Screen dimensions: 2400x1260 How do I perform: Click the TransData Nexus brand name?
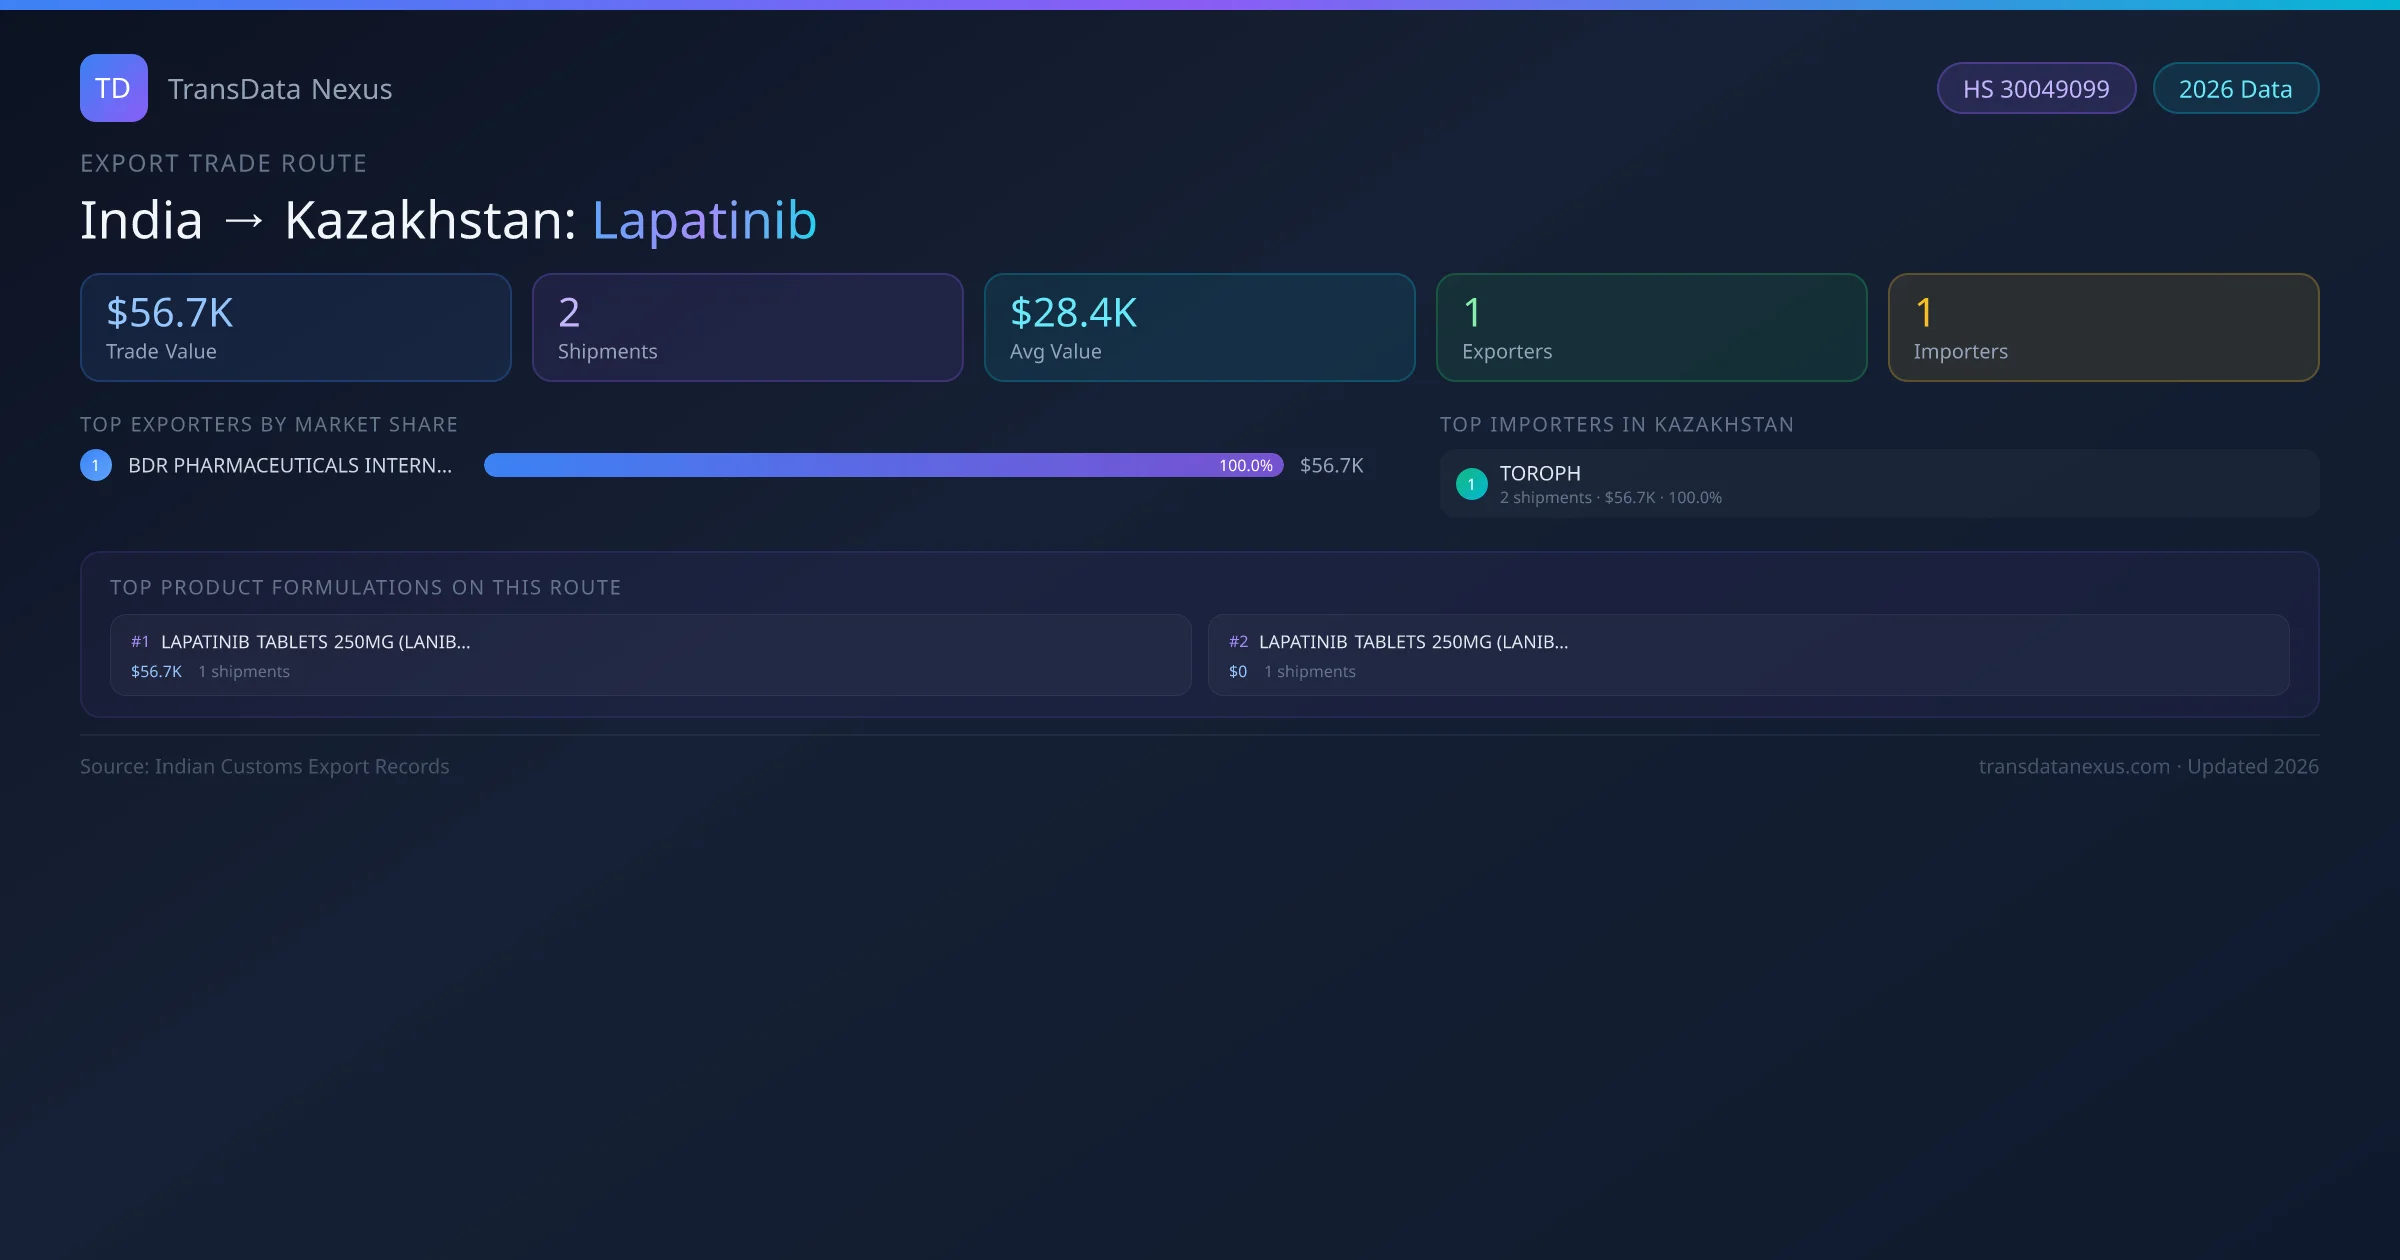point(280,89)
